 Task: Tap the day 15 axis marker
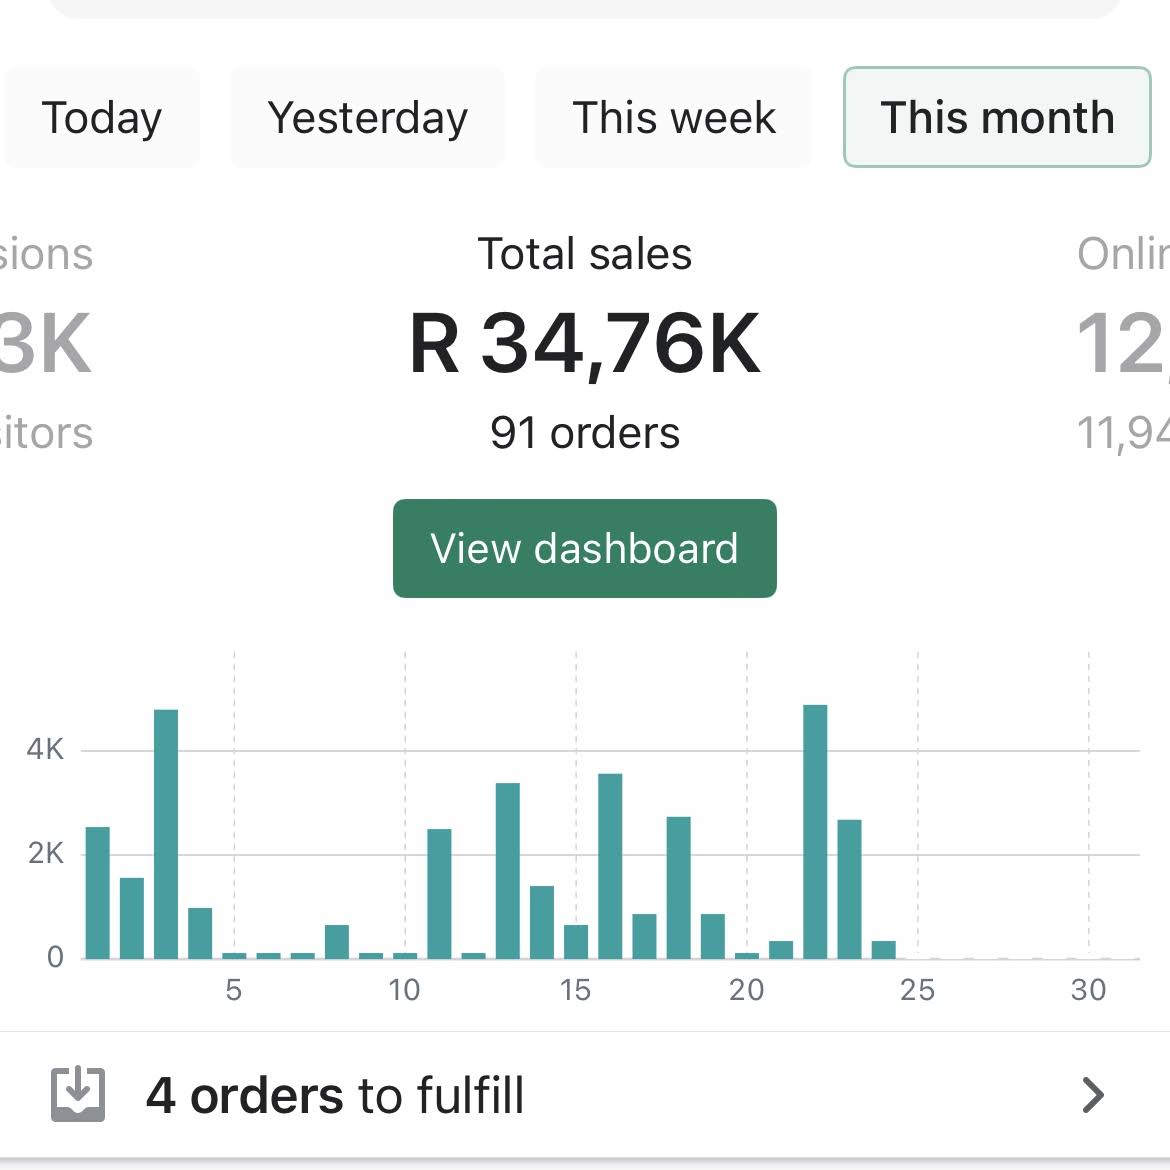coord(575,990)
